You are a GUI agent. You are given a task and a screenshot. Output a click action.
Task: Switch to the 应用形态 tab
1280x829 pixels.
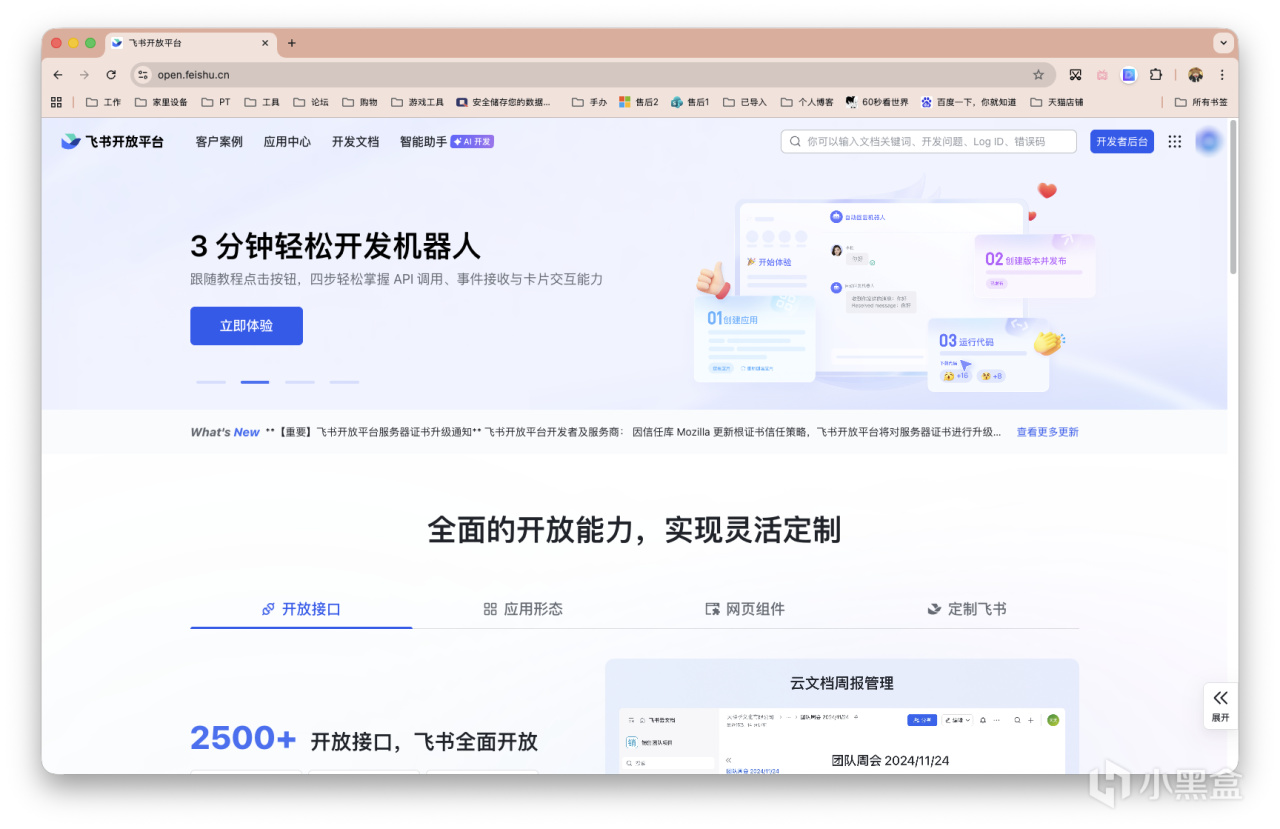(523, 609)
